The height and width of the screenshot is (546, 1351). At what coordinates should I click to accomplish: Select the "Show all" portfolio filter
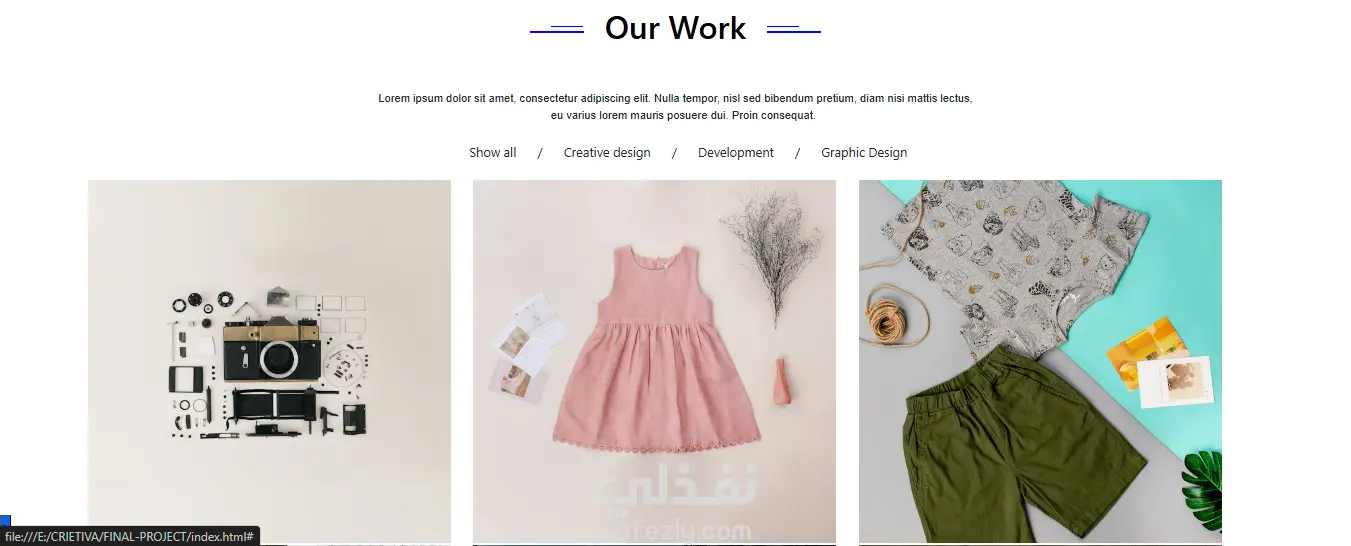point(492,153)
